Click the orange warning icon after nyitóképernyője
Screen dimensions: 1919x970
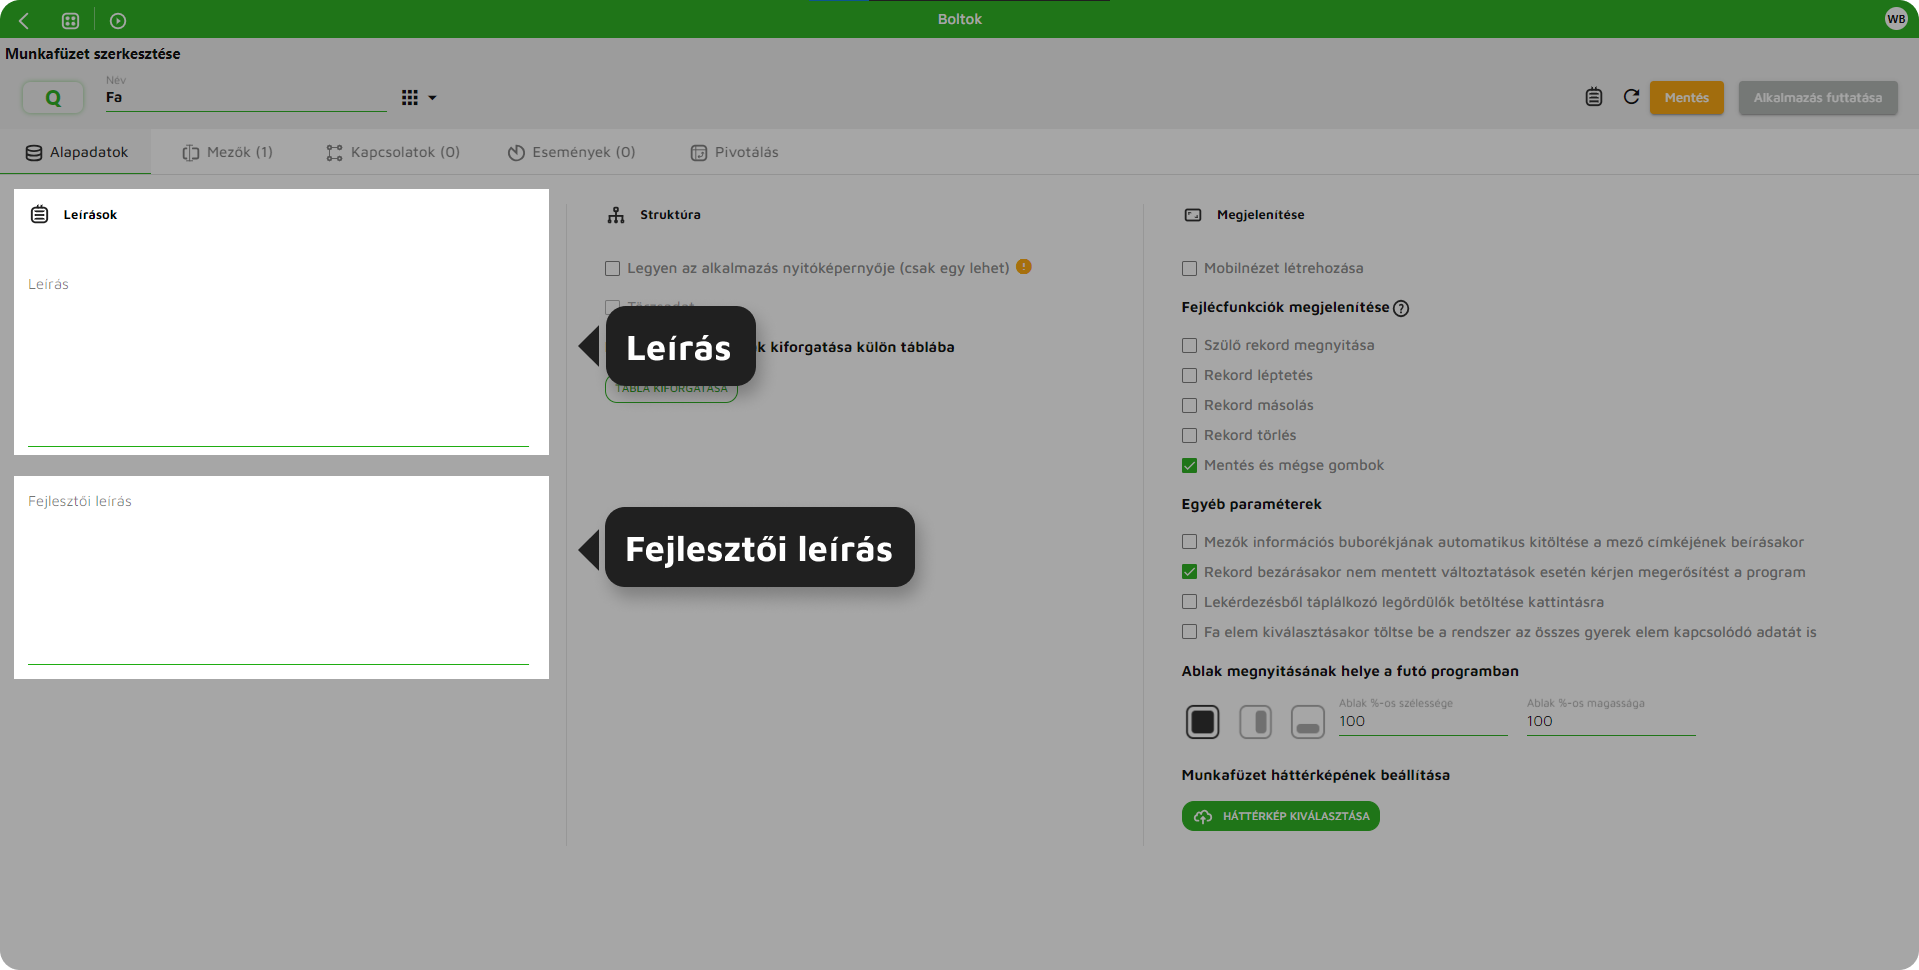click(1024, 266)
